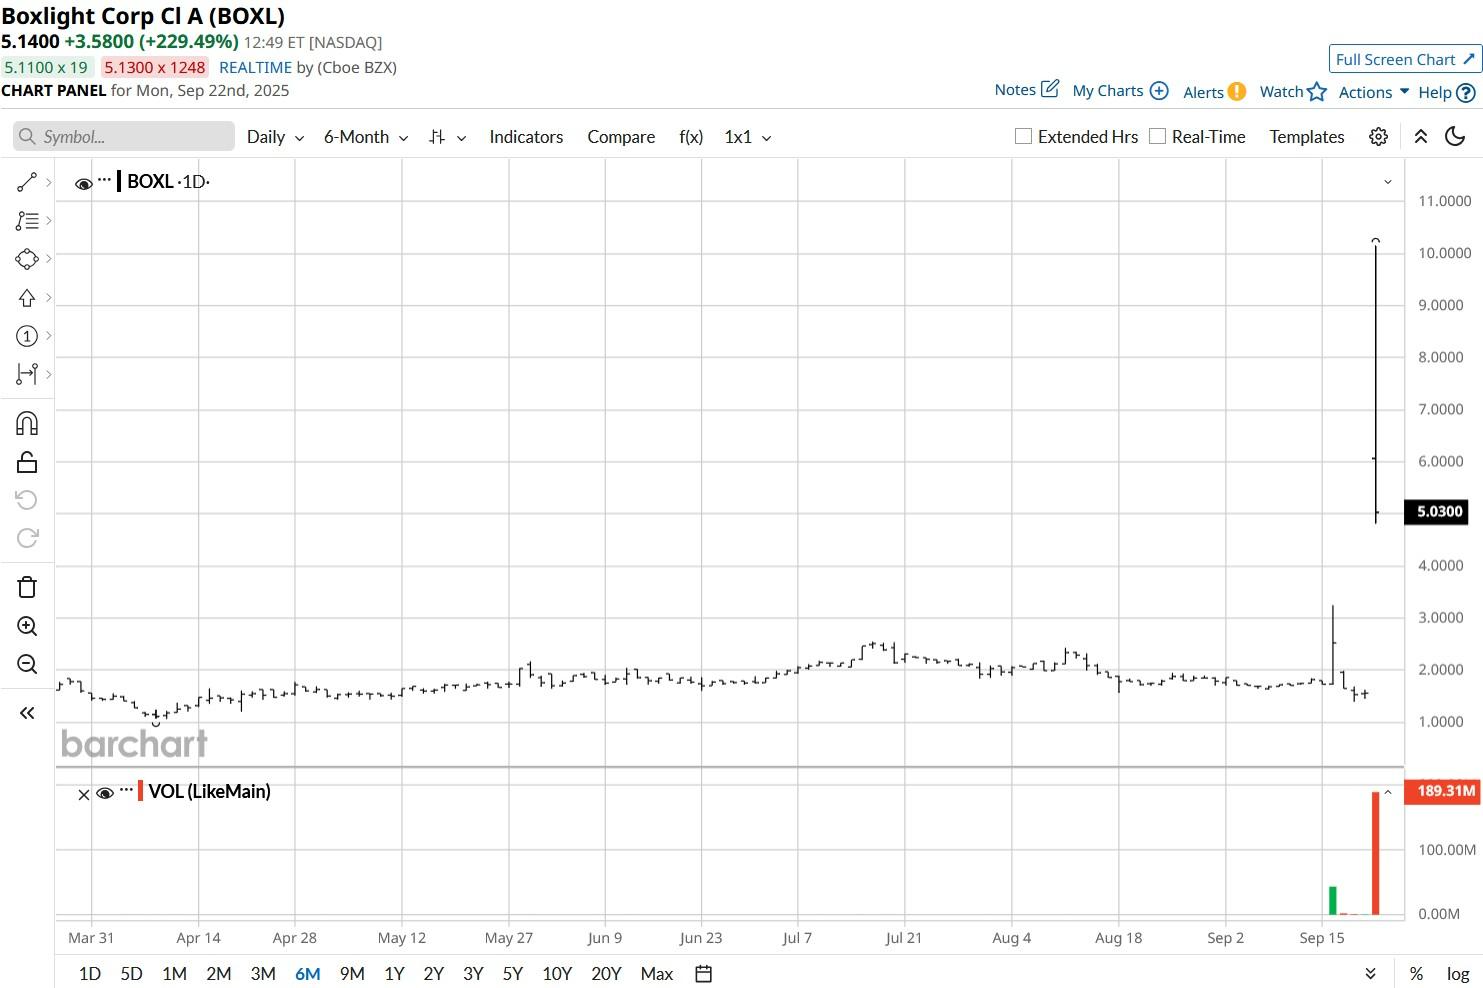This screenshot has width=1483, height=988.
Task: Pick the numbered label tool
Action: [x=27, y=336]
